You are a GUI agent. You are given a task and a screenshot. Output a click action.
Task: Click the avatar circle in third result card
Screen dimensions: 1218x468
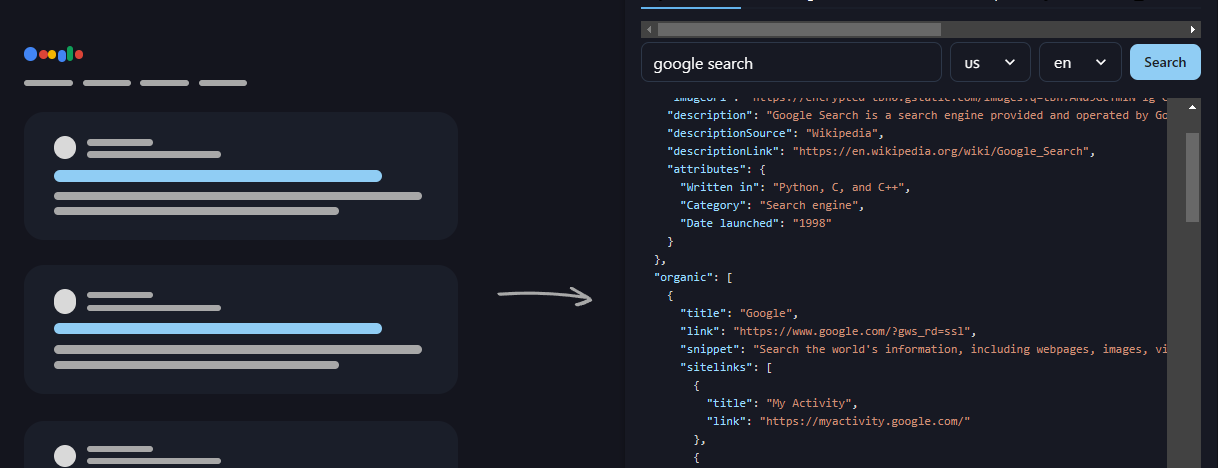[65, 455]
